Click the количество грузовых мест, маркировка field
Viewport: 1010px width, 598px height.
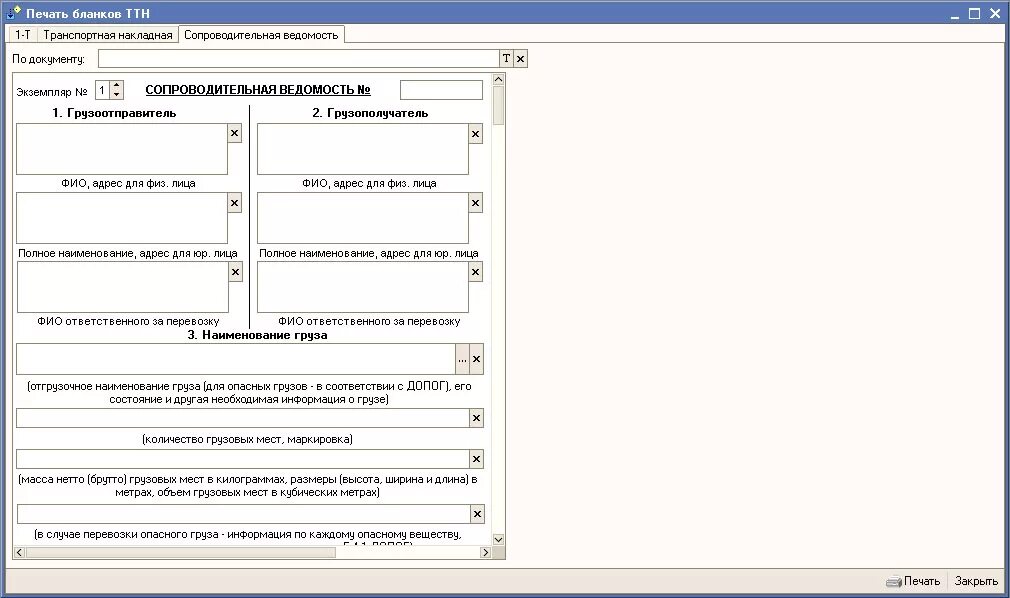243,418
